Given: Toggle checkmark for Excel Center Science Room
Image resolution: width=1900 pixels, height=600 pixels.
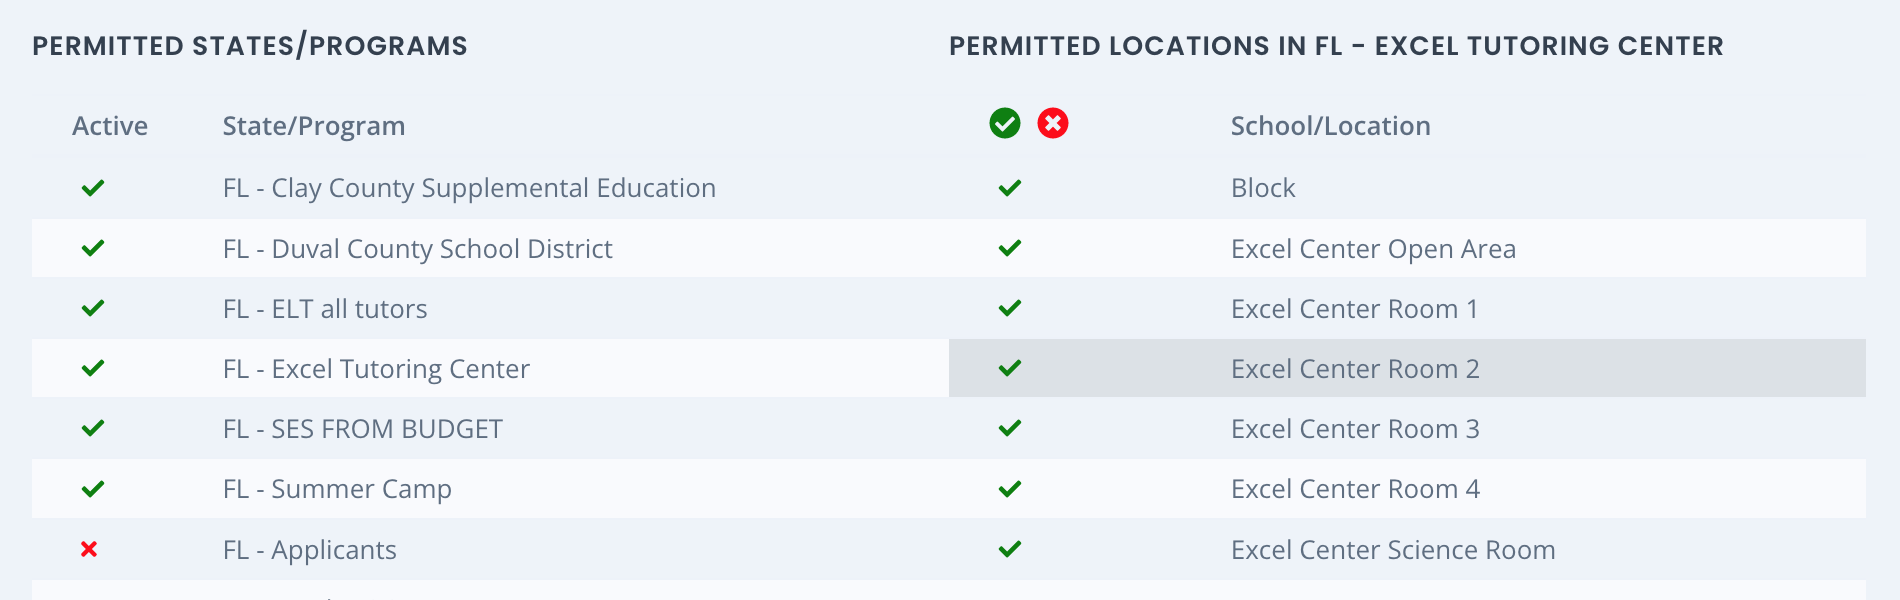Looking at the screenshot, I should (x=1010, y=549).
